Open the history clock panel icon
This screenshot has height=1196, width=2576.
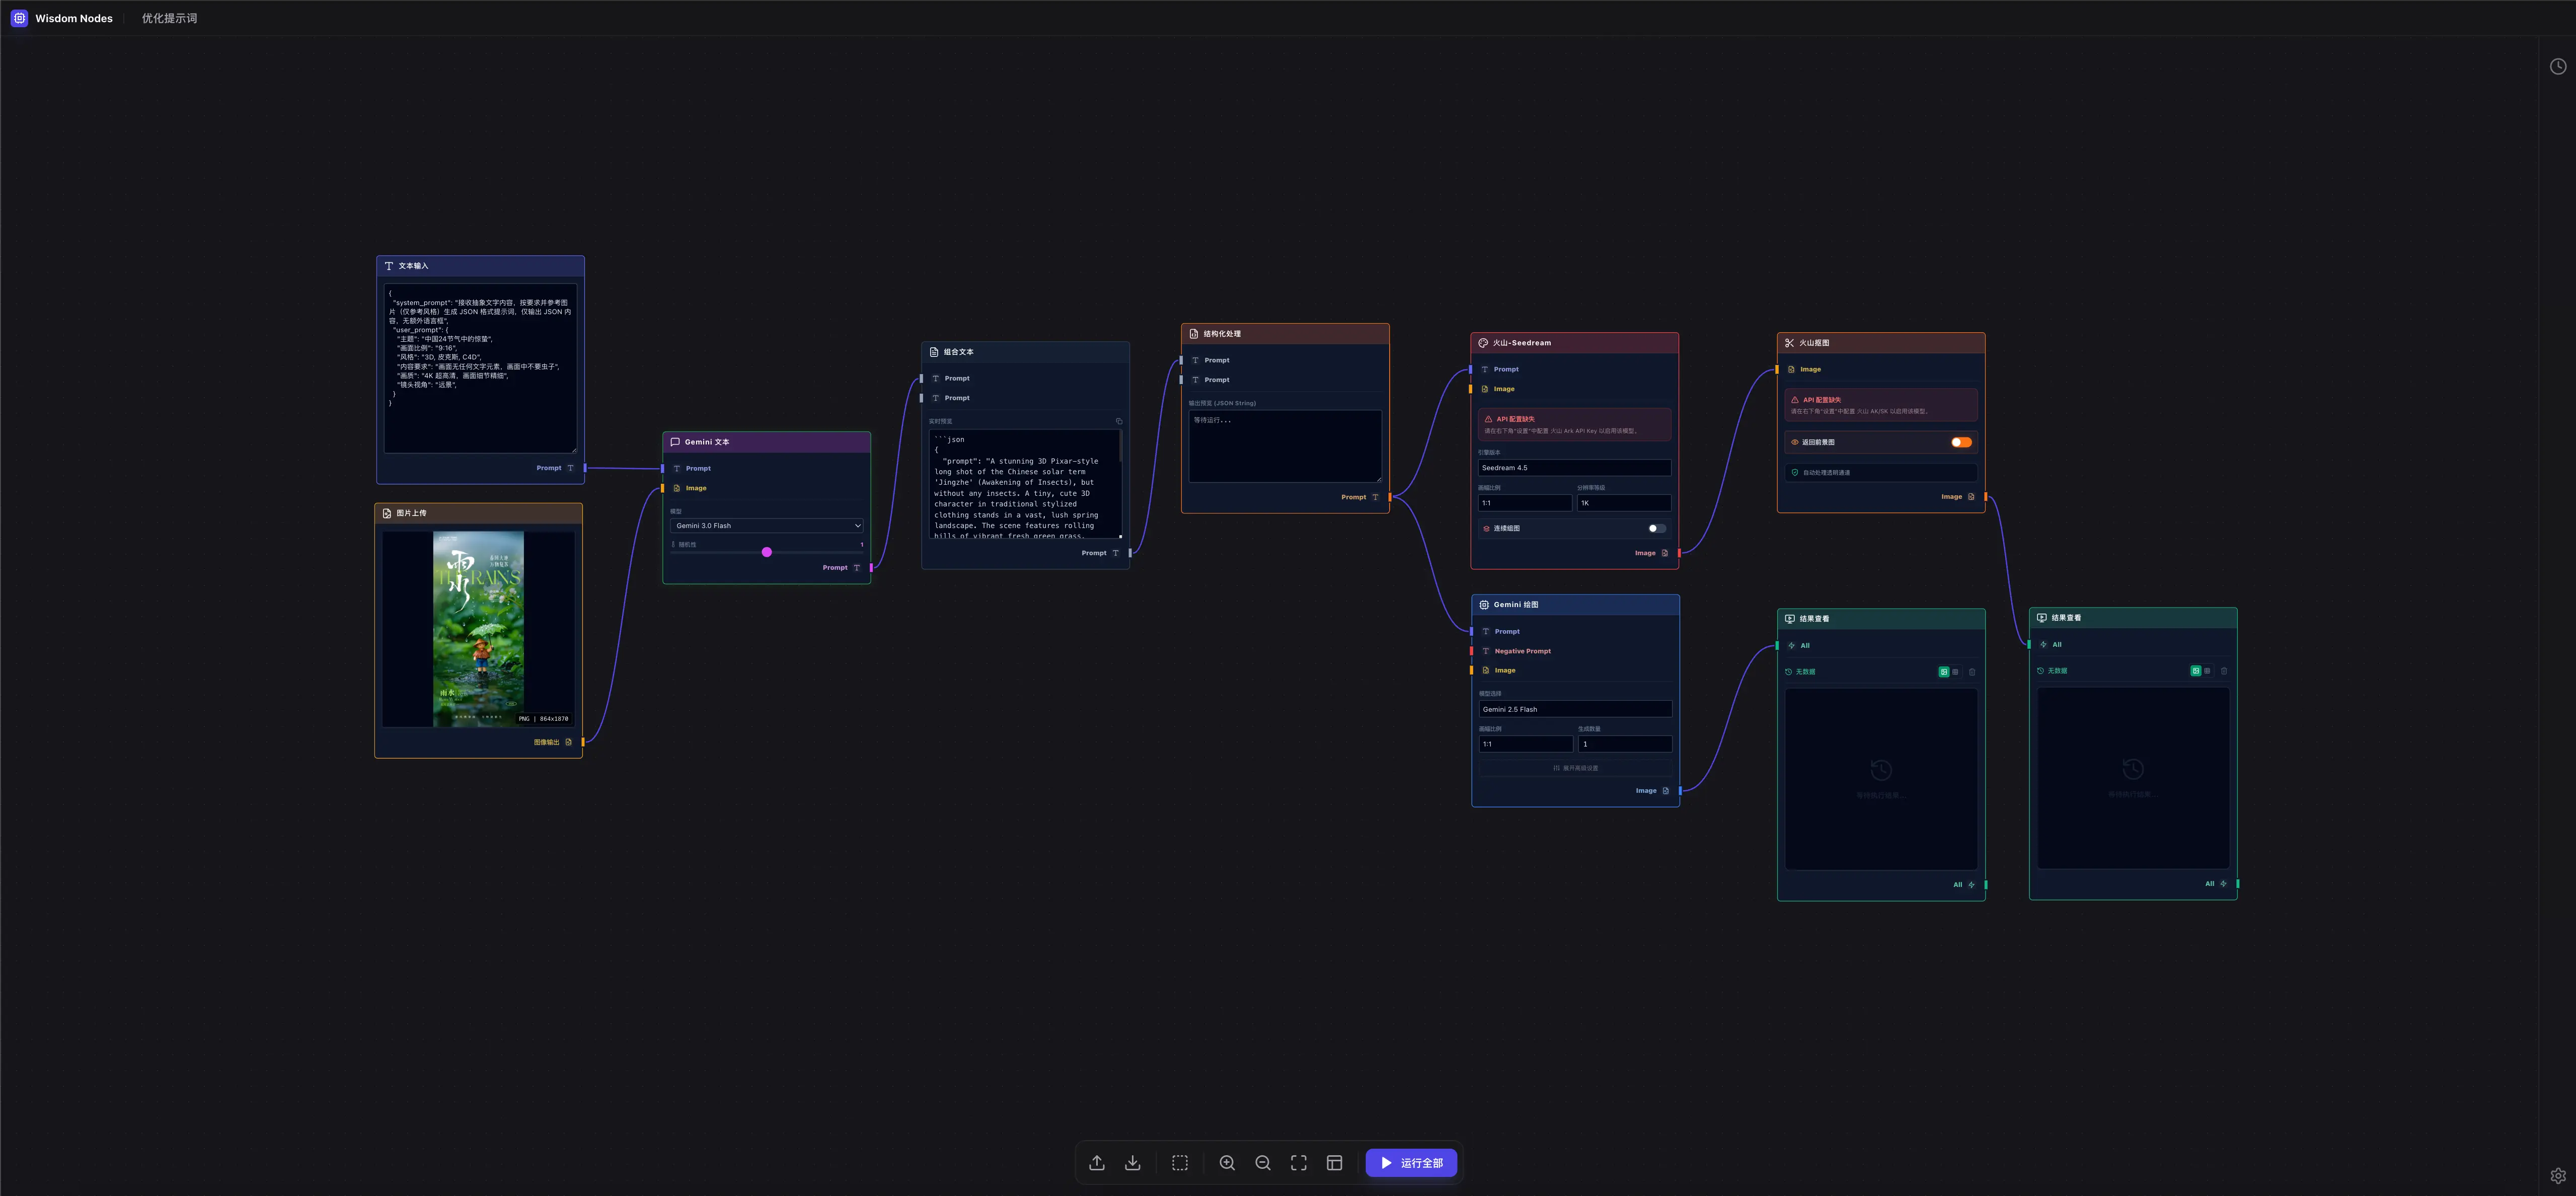point(2558,66)
